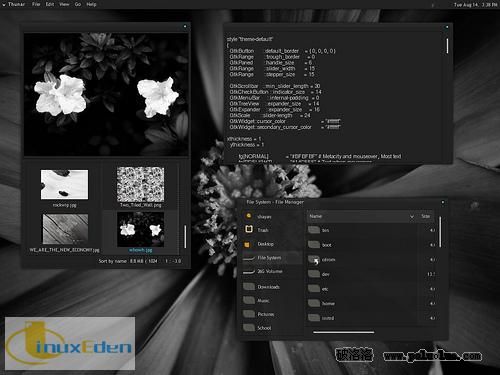Click 'Sort by name' in viewer status bar
Viewport: 500px width, 375px height.
click(x=112, y=261)
